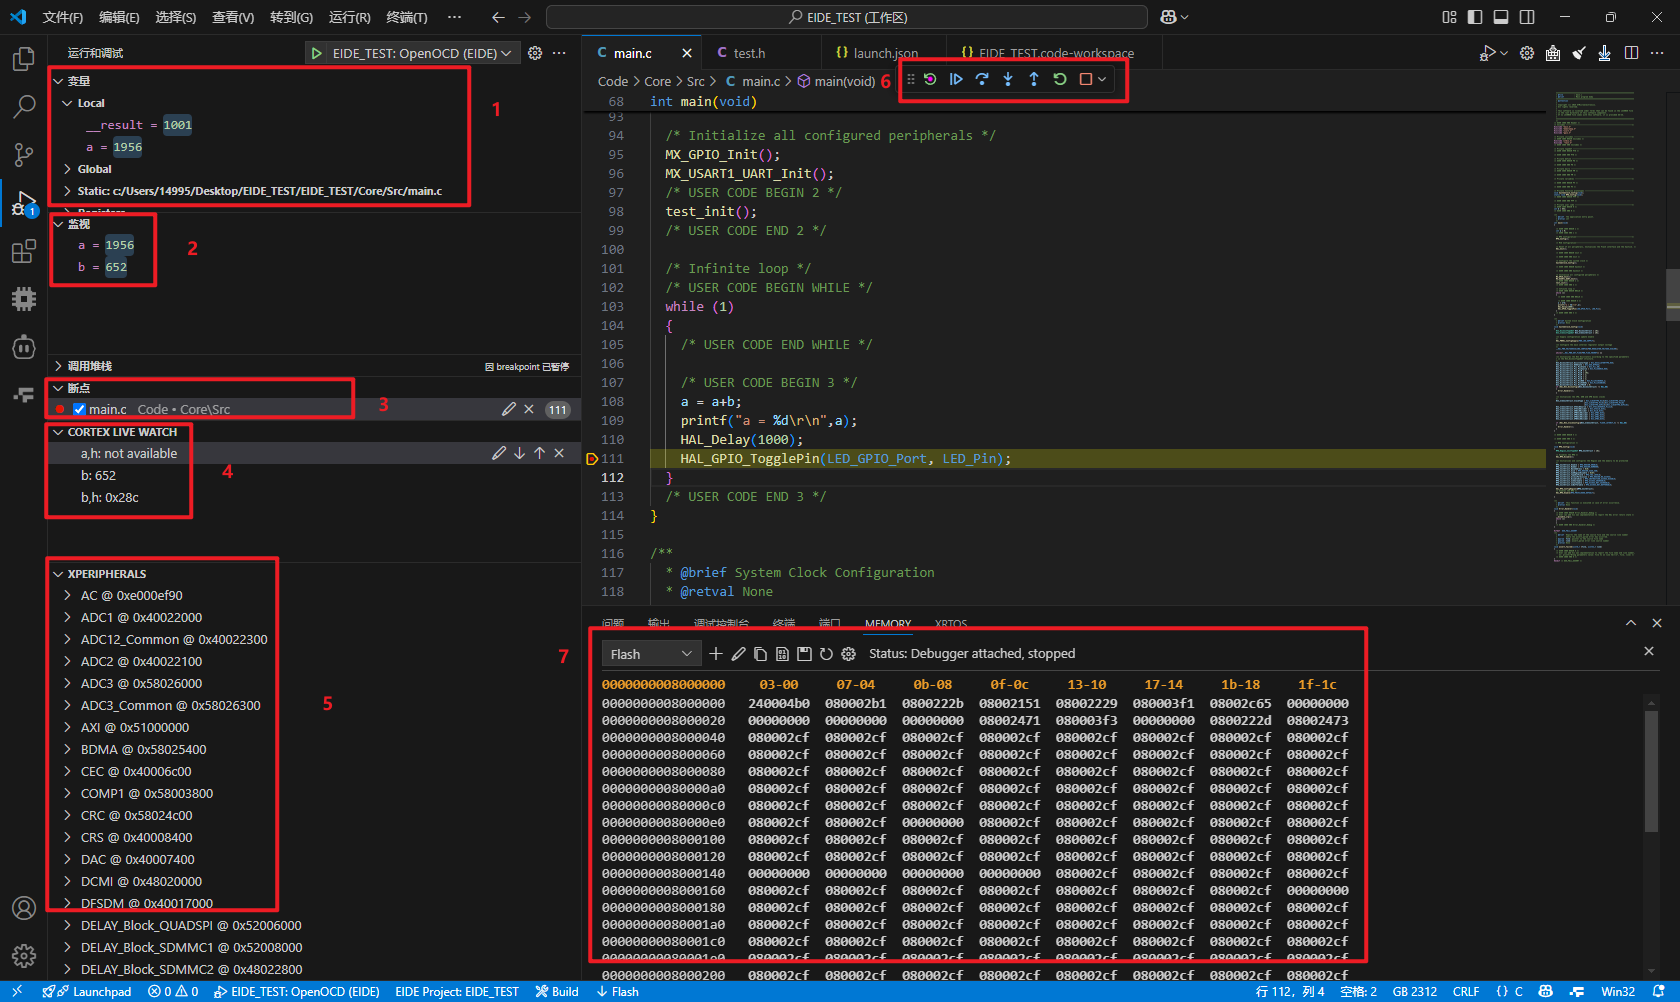Open the 运行(R) menu
The height and width of the screenshot is (1002, 1680).
[350, 17]
